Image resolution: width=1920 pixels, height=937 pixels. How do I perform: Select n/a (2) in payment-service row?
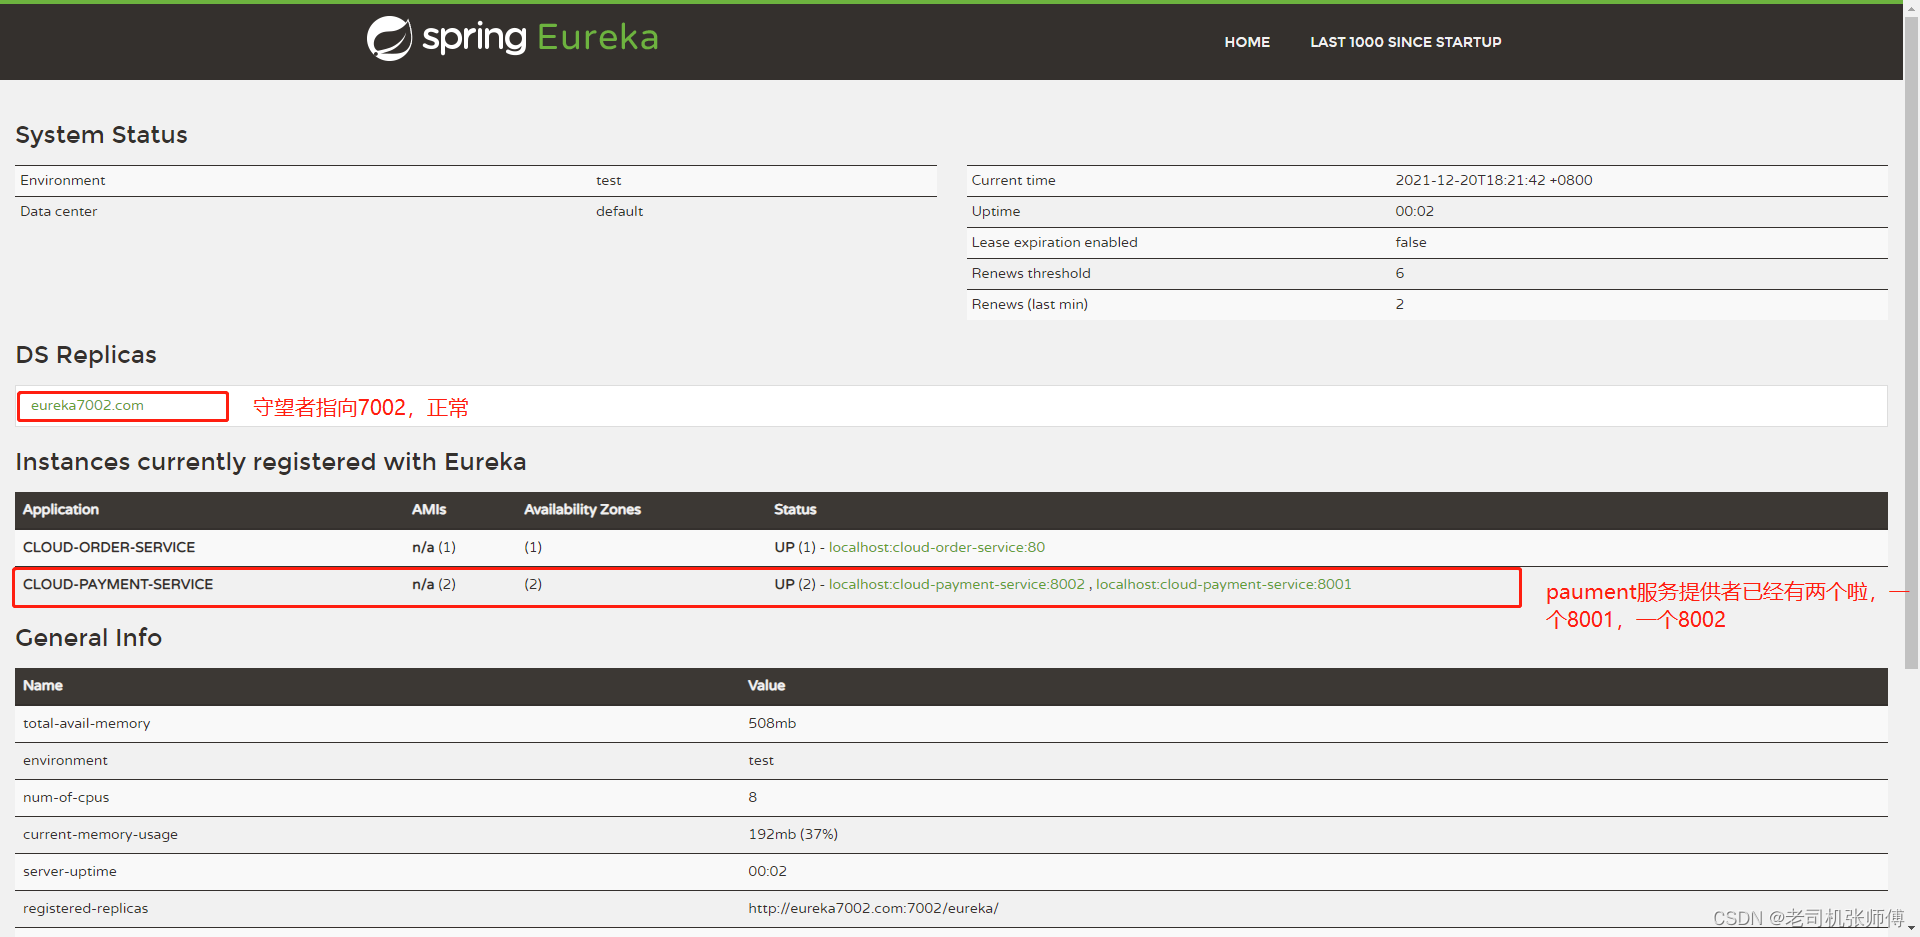434,584
